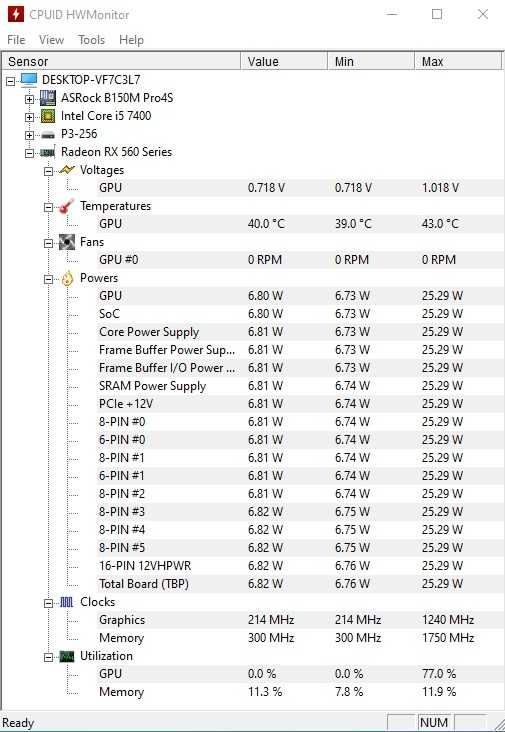This screenshot has height=732, width=505.
Task: Select the SRAM Power Supply row
Action: pos(299,386)
